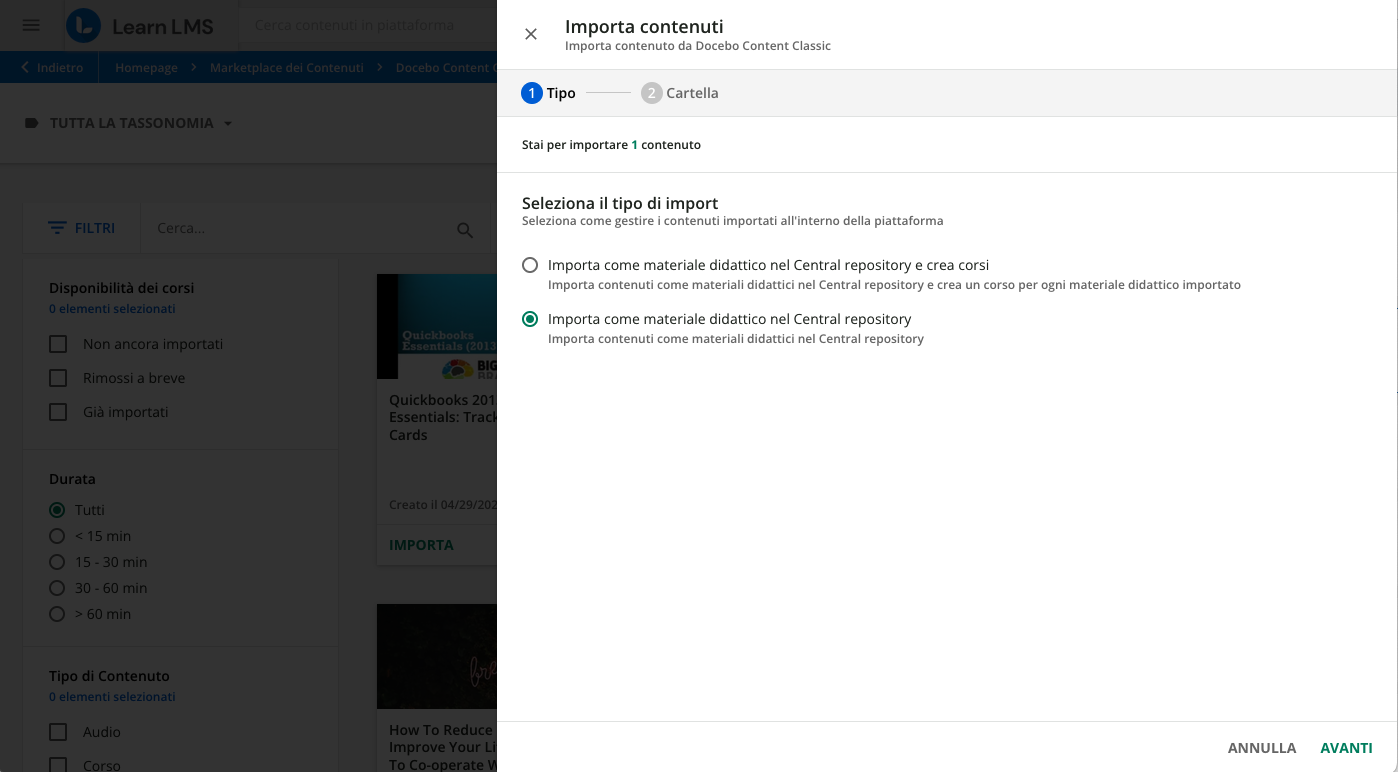Open the hamburger main menu
The image size is (1398, 772).
coord(31,25)
